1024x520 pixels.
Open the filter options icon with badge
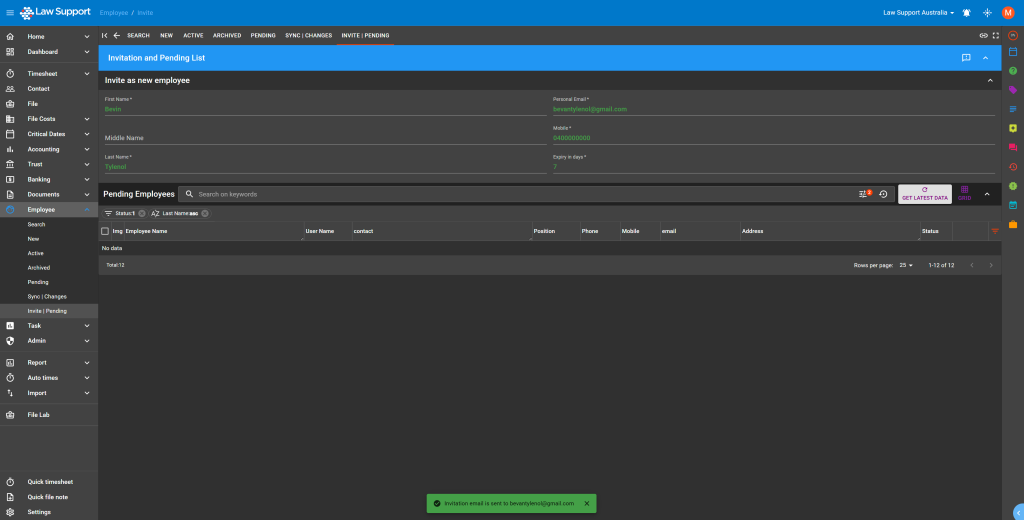tap(865, 194)
